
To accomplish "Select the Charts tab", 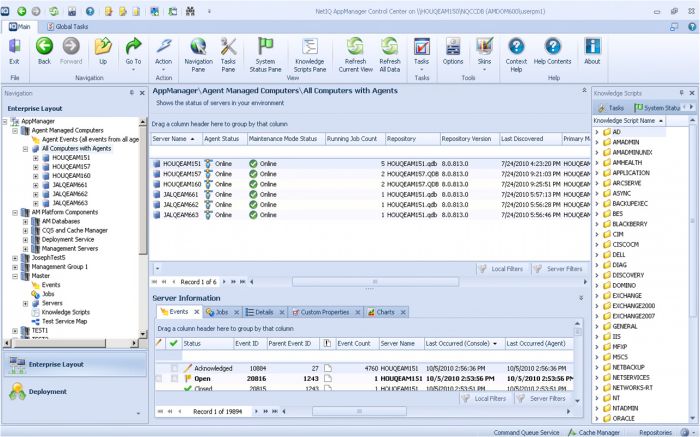I will pyautogui.click(x=385, y=312).
